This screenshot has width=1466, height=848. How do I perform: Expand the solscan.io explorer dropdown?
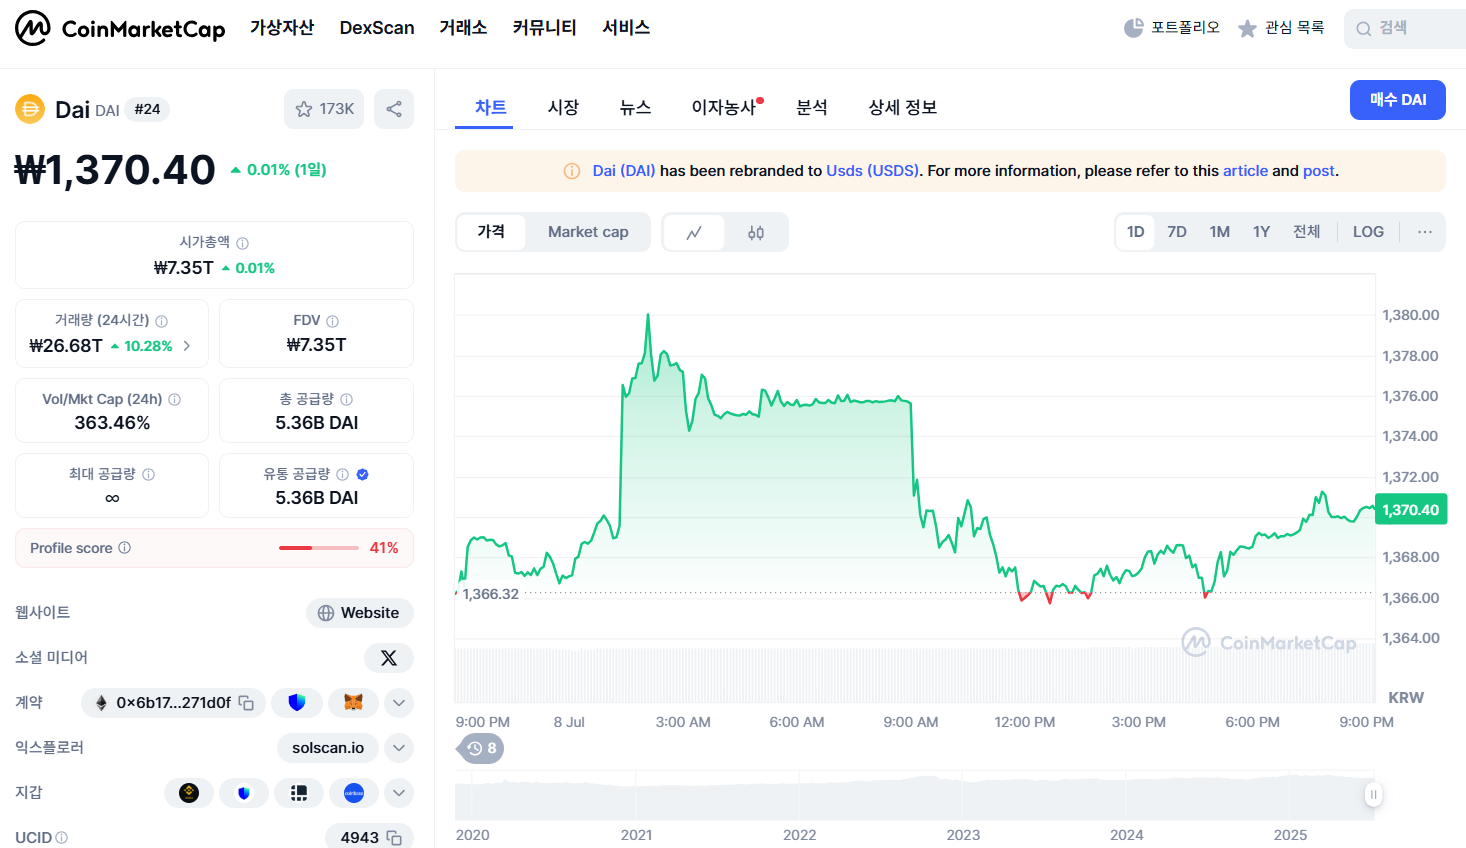tap(398, 747)
